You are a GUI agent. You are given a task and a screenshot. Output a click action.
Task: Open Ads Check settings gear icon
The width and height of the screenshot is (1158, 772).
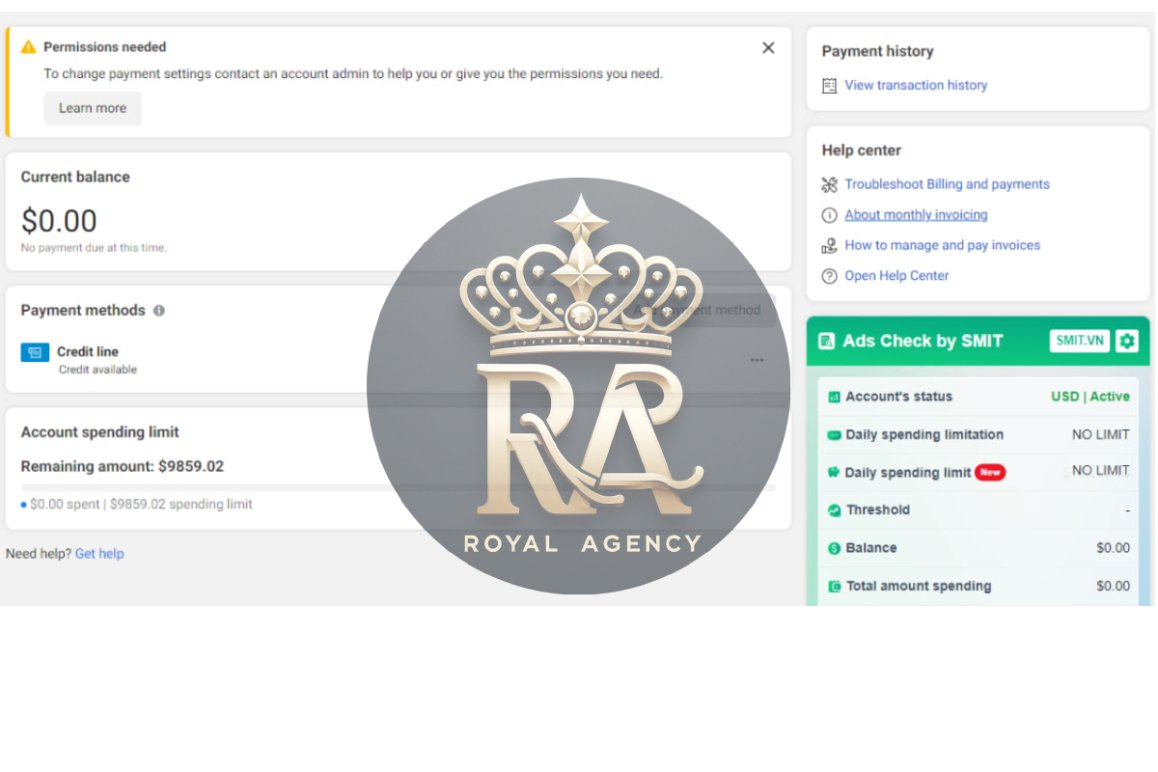pyautogui.click(x=1127, y=341)
